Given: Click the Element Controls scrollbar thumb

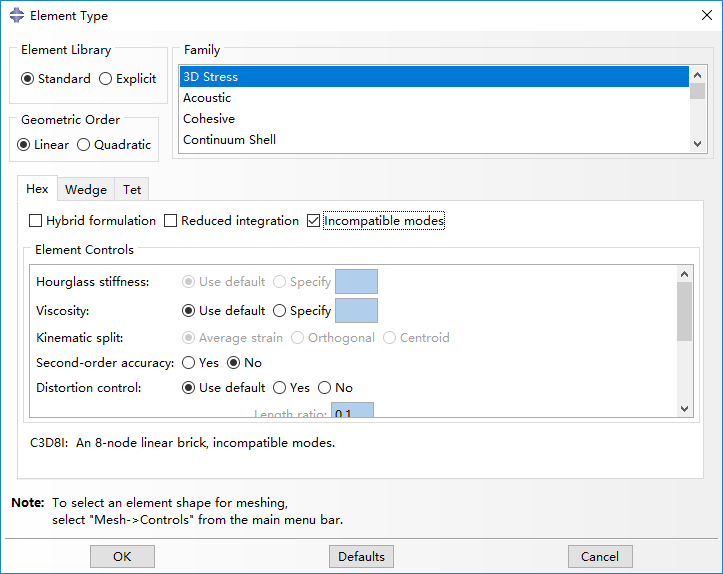Looking at the screenshot, I should pyautogui.click(x=684, y=312).
